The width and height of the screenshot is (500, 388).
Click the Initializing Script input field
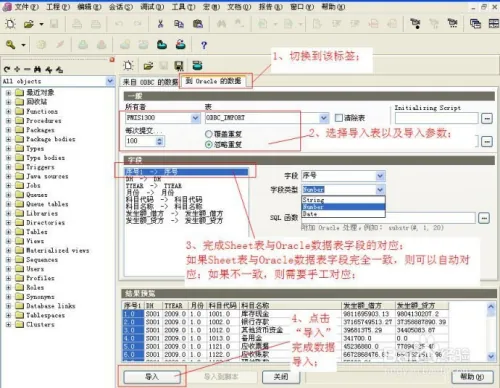click(437, 118)
